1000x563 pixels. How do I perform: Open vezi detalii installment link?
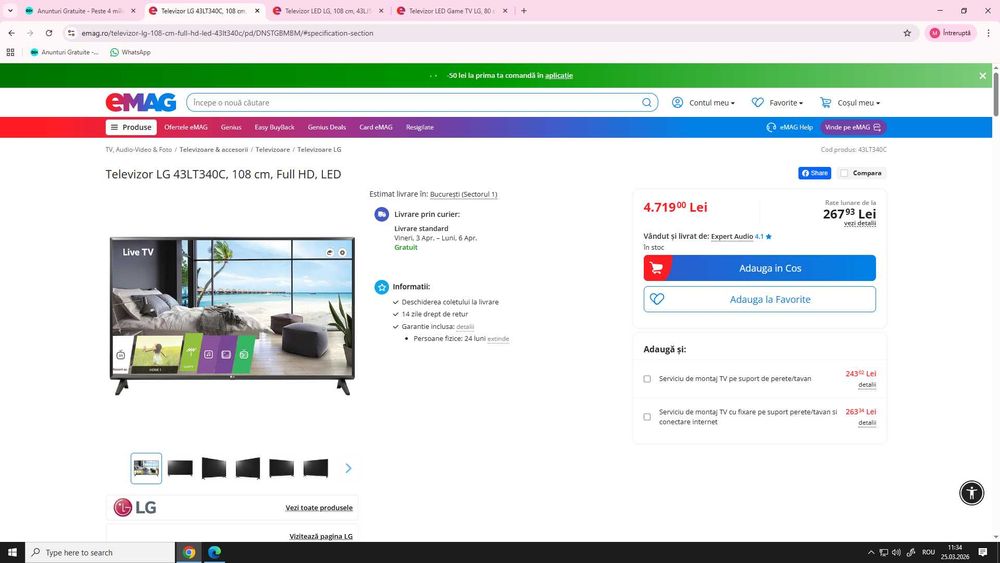[x=860, y=223]
